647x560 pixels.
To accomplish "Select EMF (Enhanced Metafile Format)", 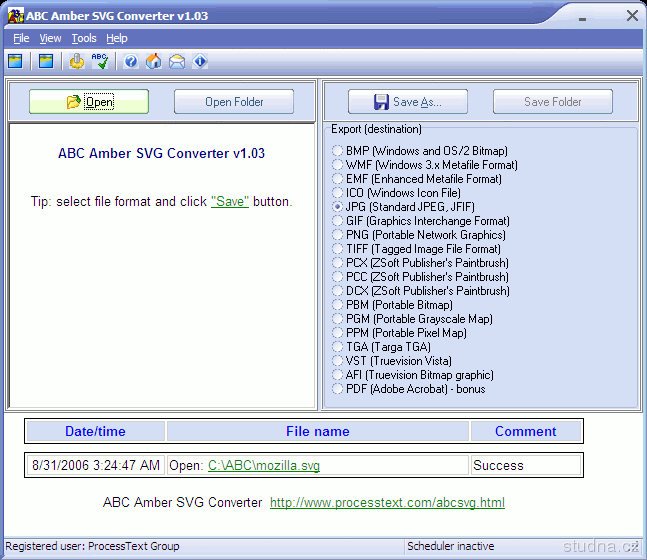I will (417, 179).
